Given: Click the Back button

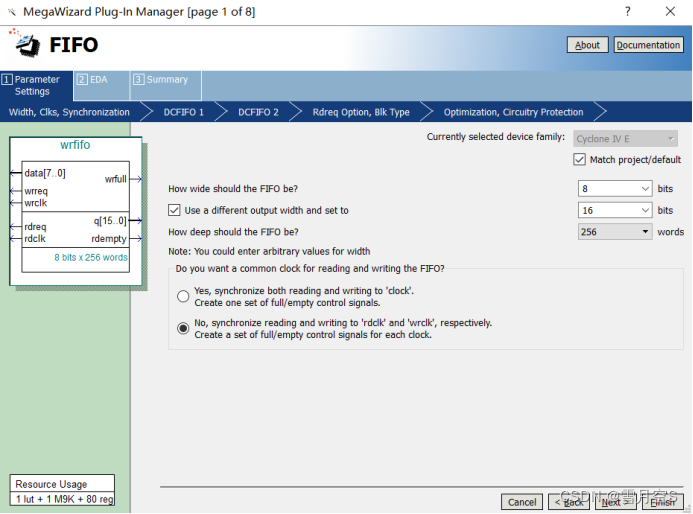Looking at the screenshot, I should click(569, 502).
